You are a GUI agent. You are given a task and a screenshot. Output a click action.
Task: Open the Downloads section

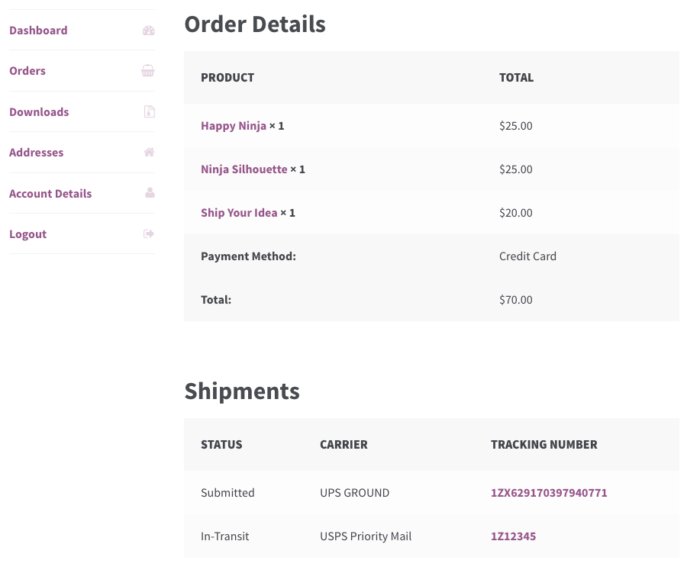(39, 112)
